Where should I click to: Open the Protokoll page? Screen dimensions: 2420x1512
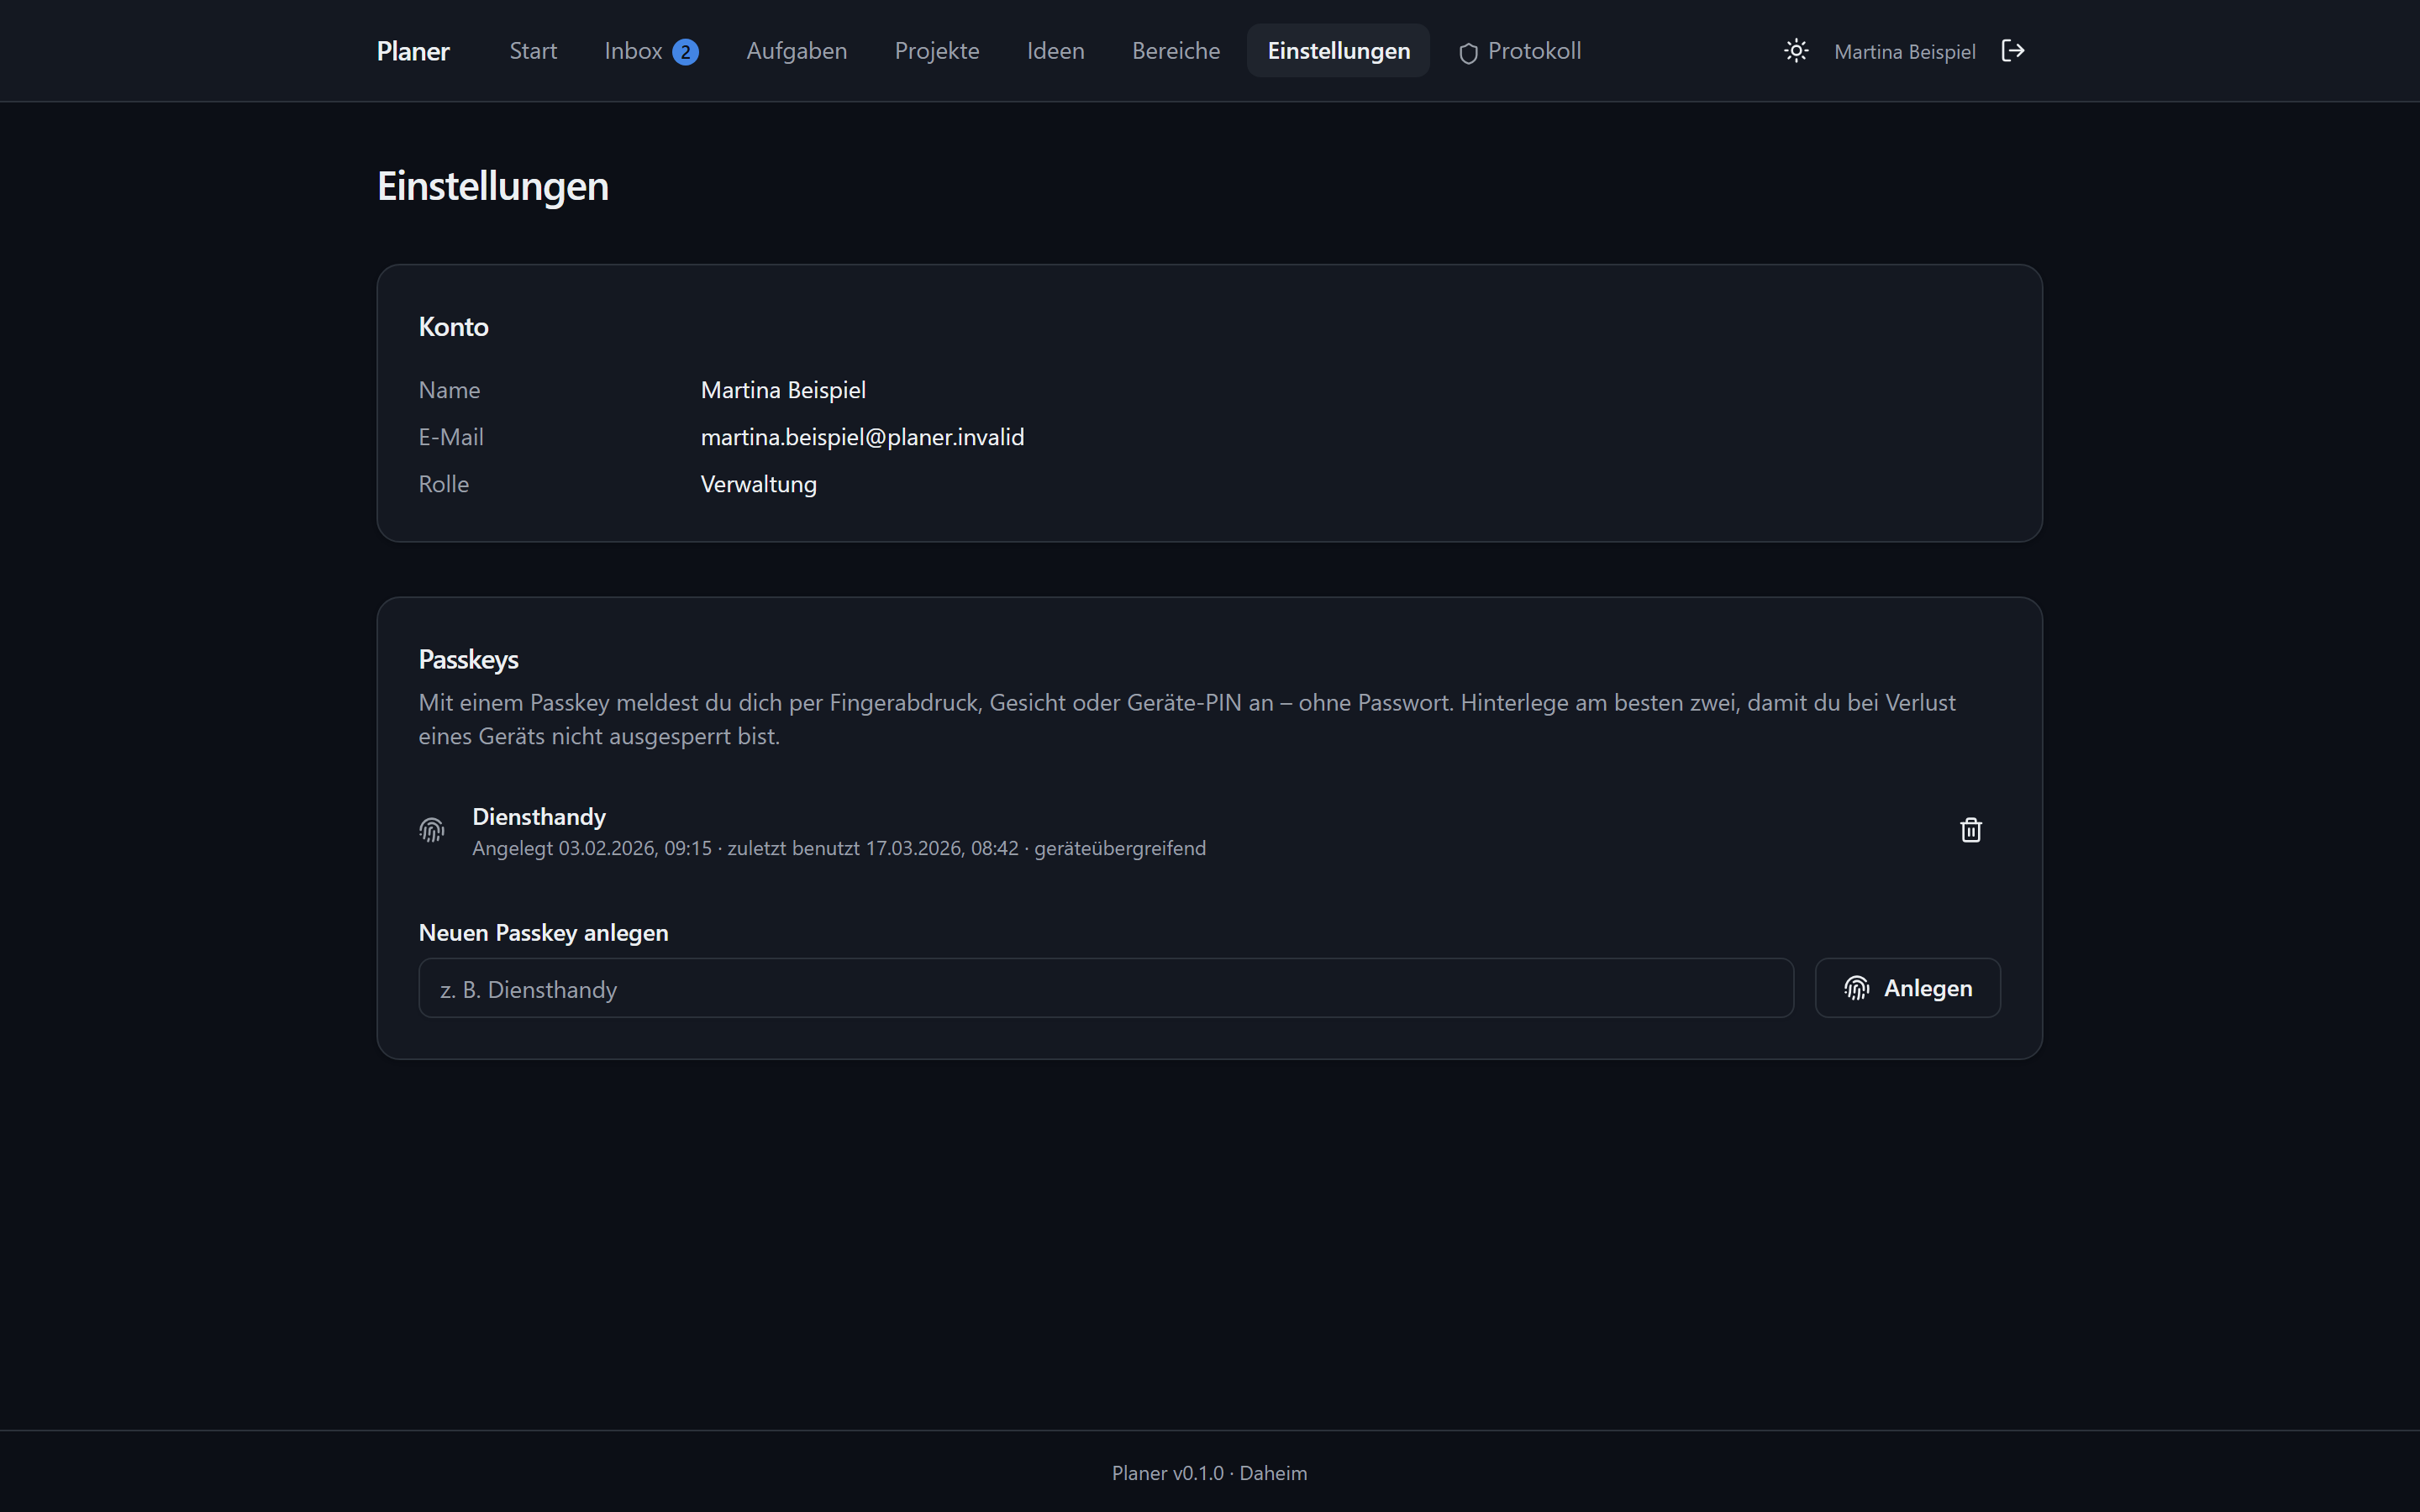(1519, 51)
